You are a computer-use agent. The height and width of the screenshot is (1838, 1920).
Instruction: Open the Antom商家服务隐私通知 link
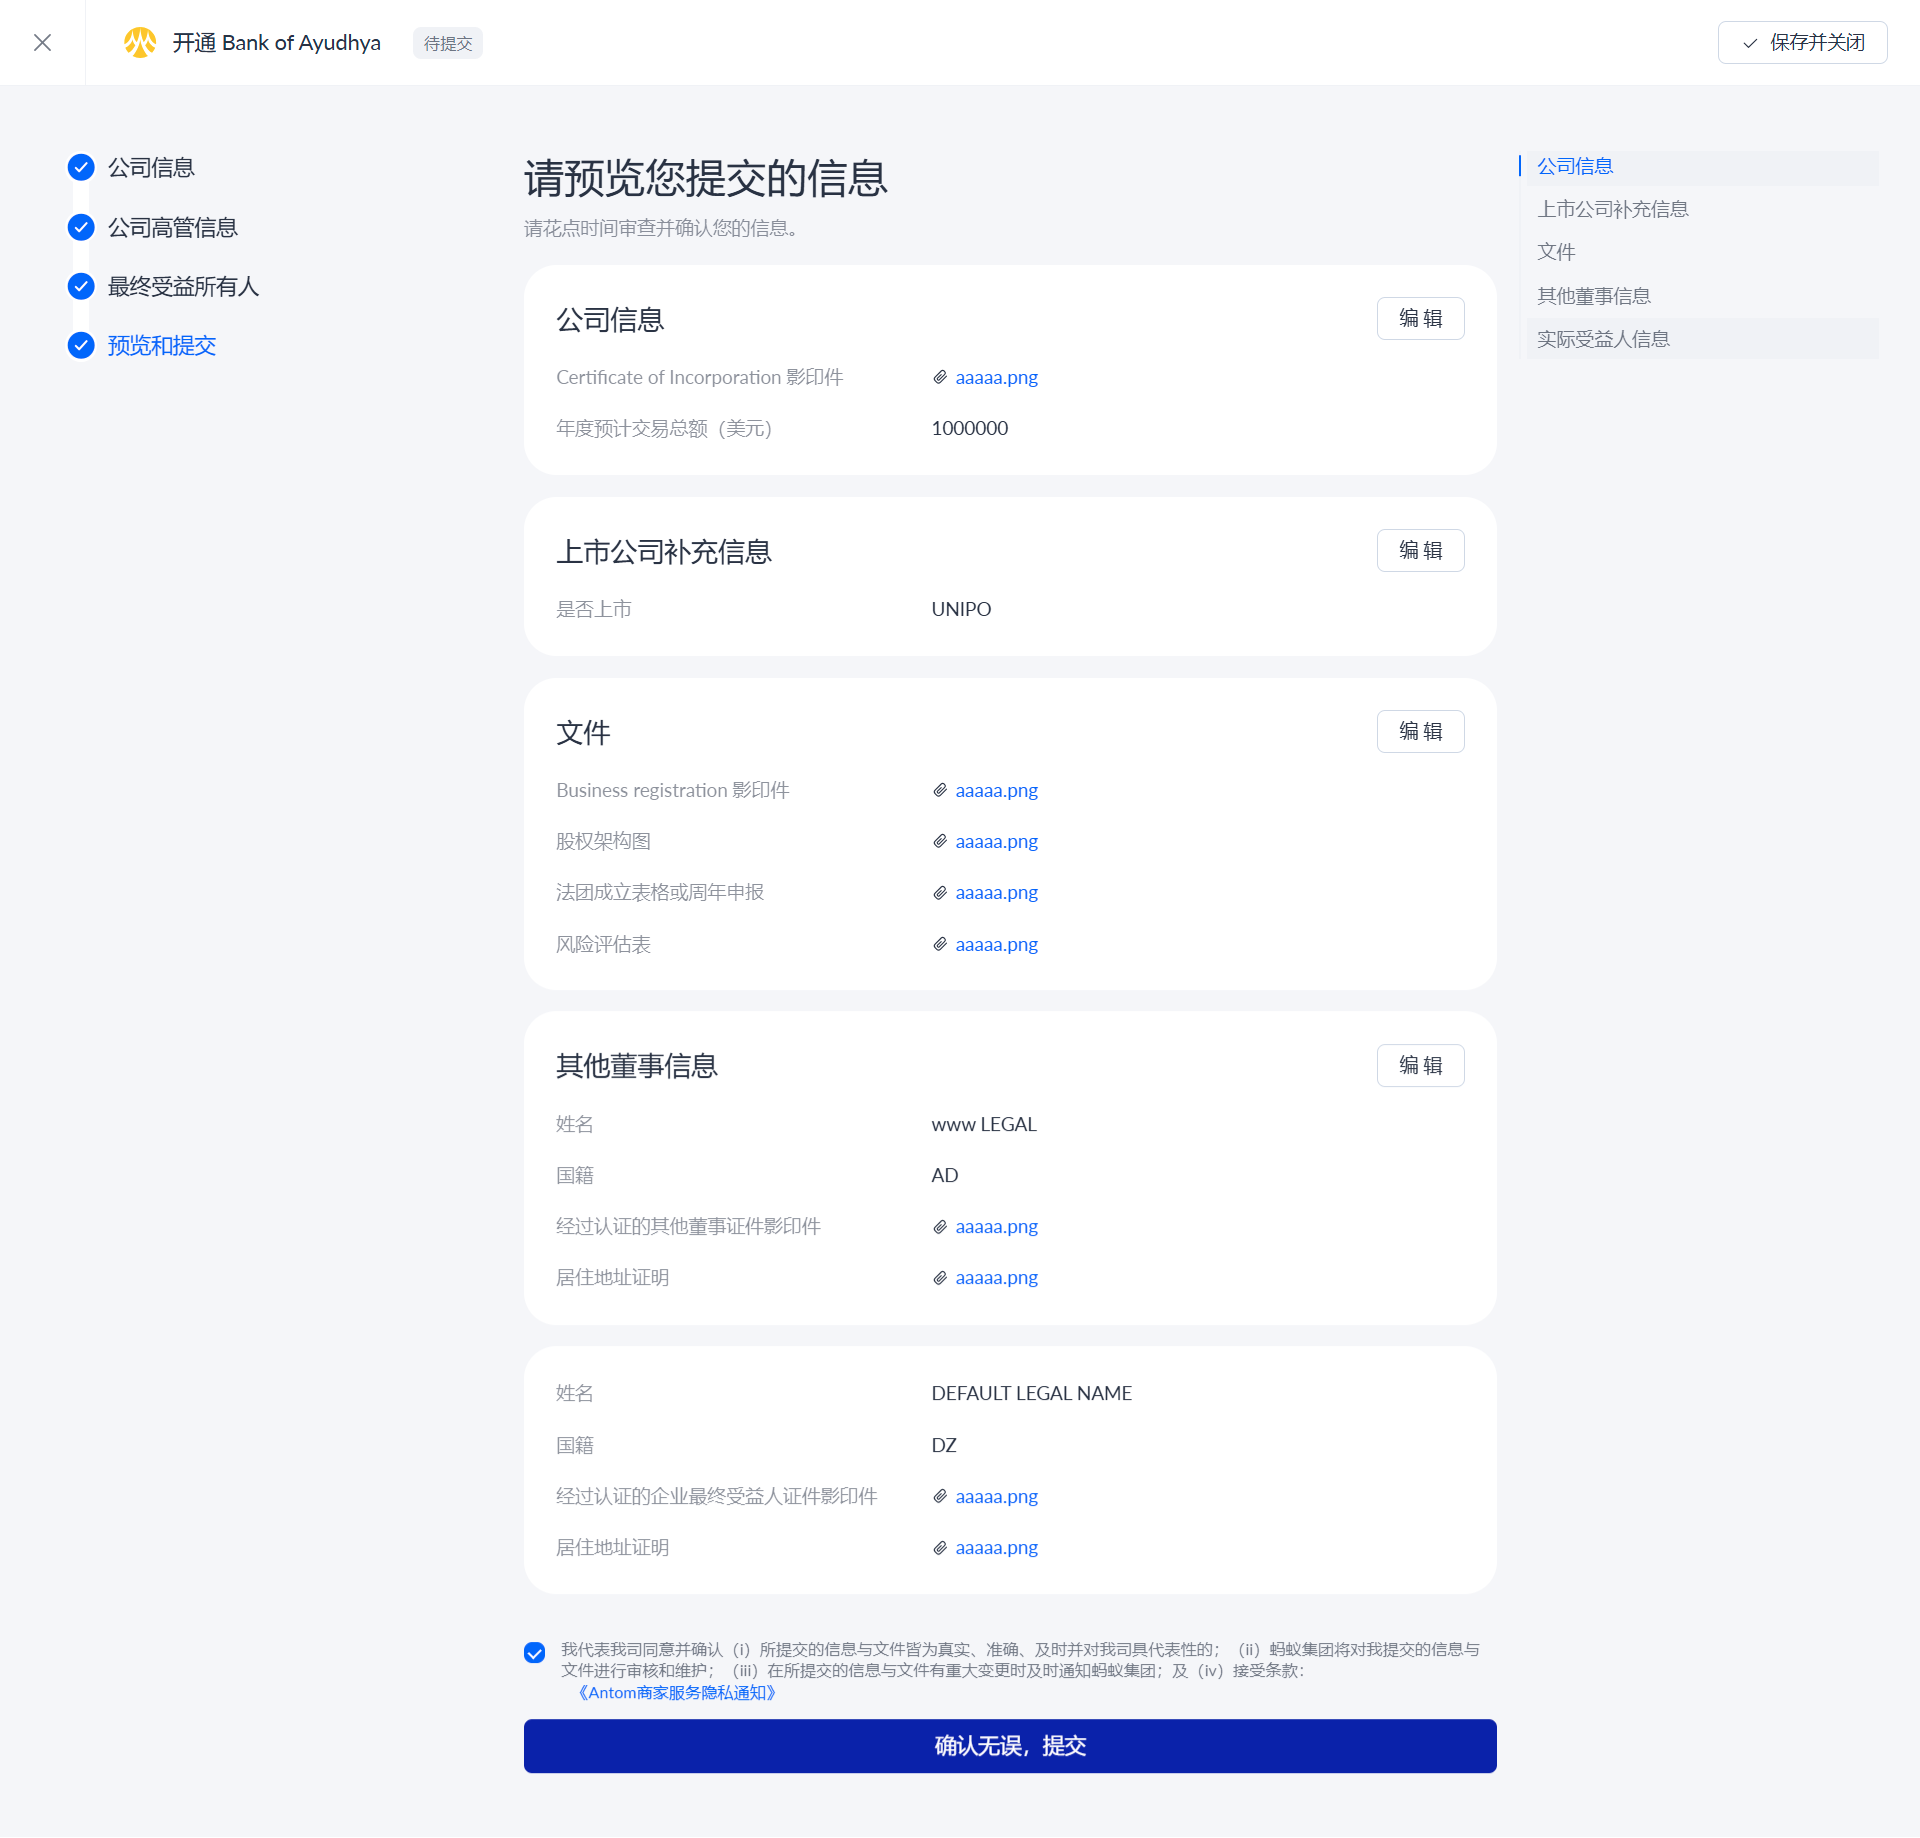coord(677,1692)
